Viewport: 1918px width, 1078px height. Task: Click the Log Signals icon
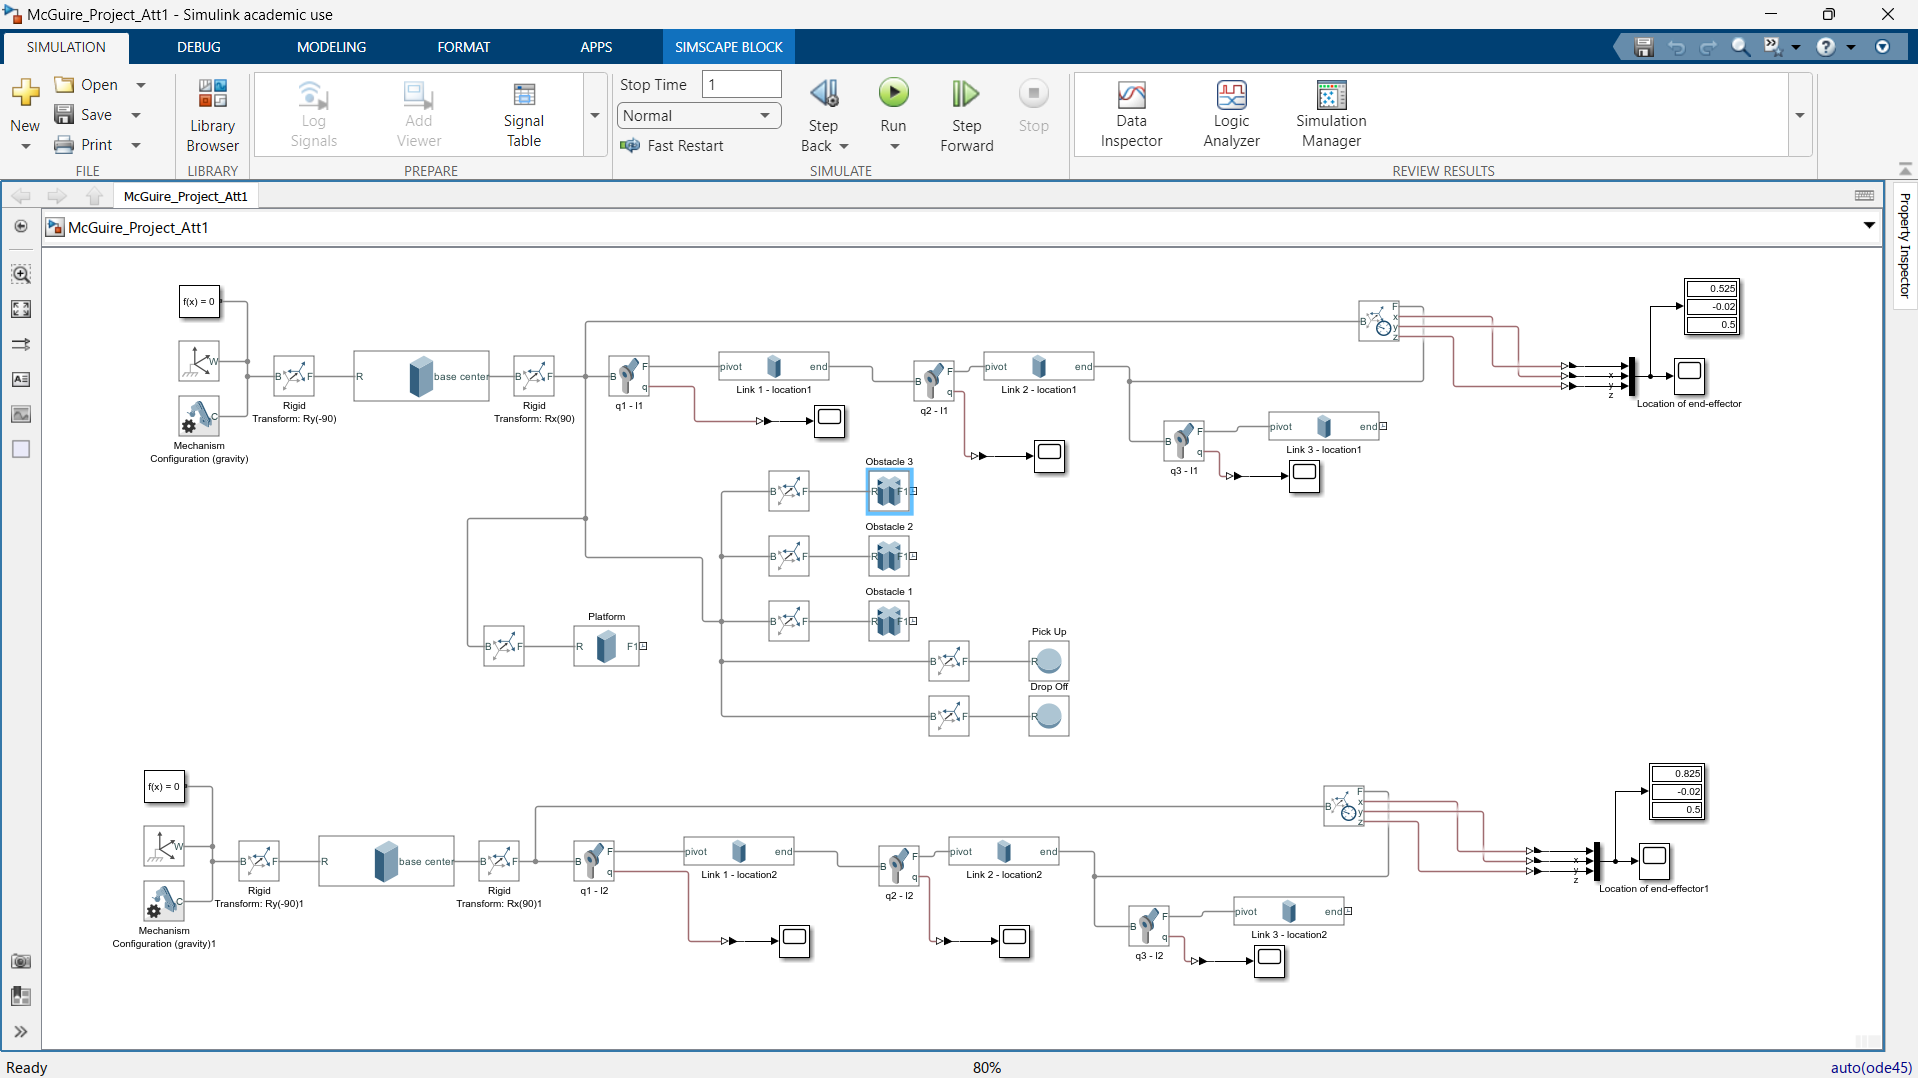tap(313, 95)
